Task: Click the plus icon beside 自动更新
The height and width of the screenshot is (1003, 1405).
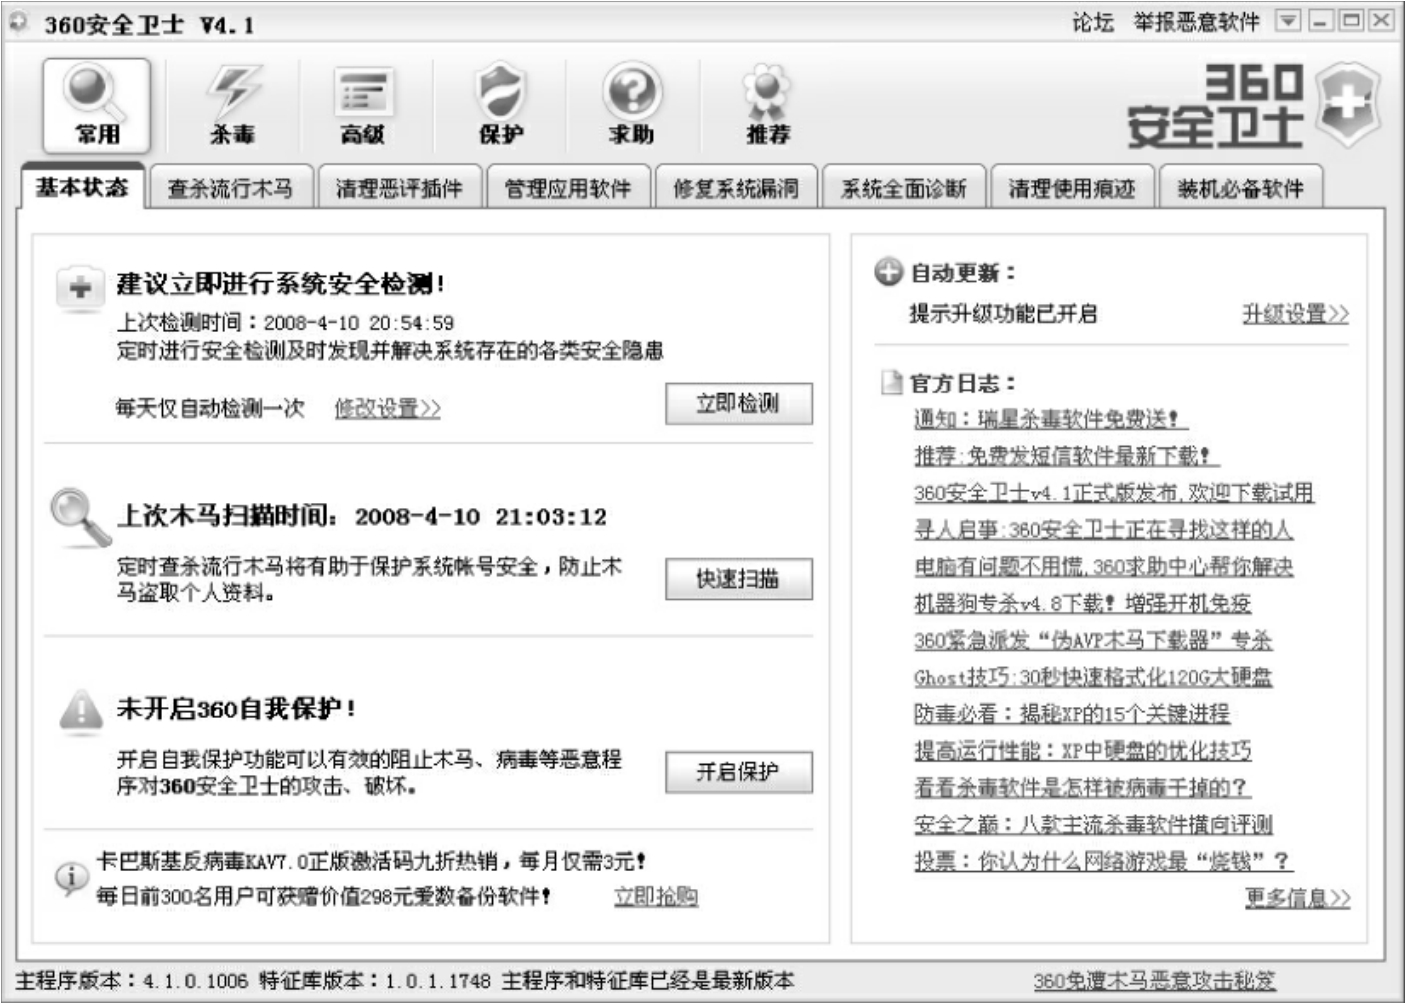Action: tap(888, 272)
